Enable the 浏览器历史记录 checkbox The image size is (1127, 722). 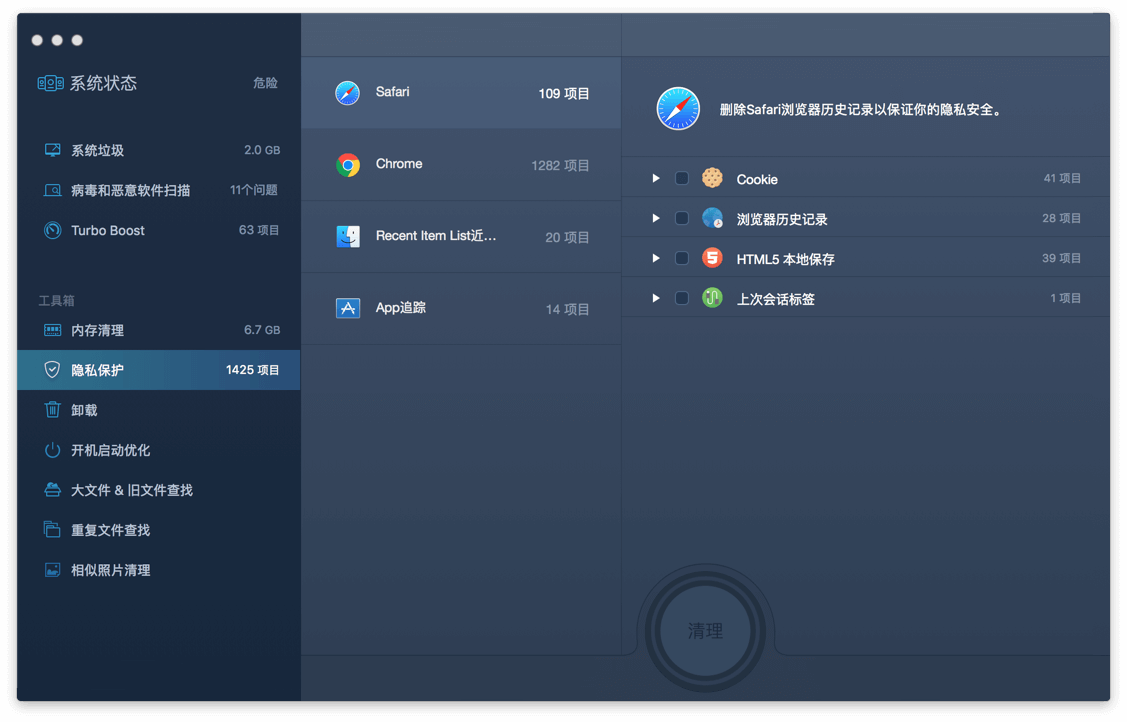click(x=682, y=218)
